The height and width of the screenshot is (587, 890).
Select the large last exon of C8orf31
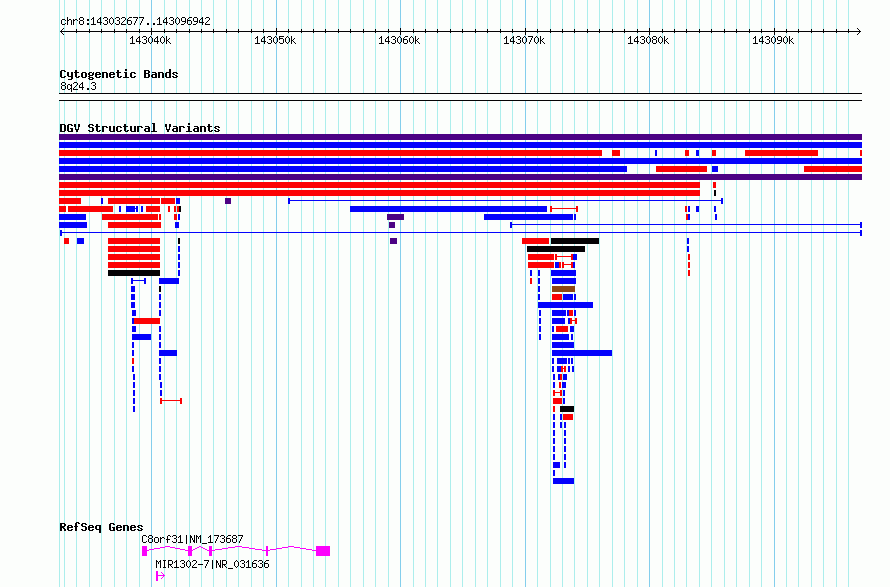[x=323, y=551]
